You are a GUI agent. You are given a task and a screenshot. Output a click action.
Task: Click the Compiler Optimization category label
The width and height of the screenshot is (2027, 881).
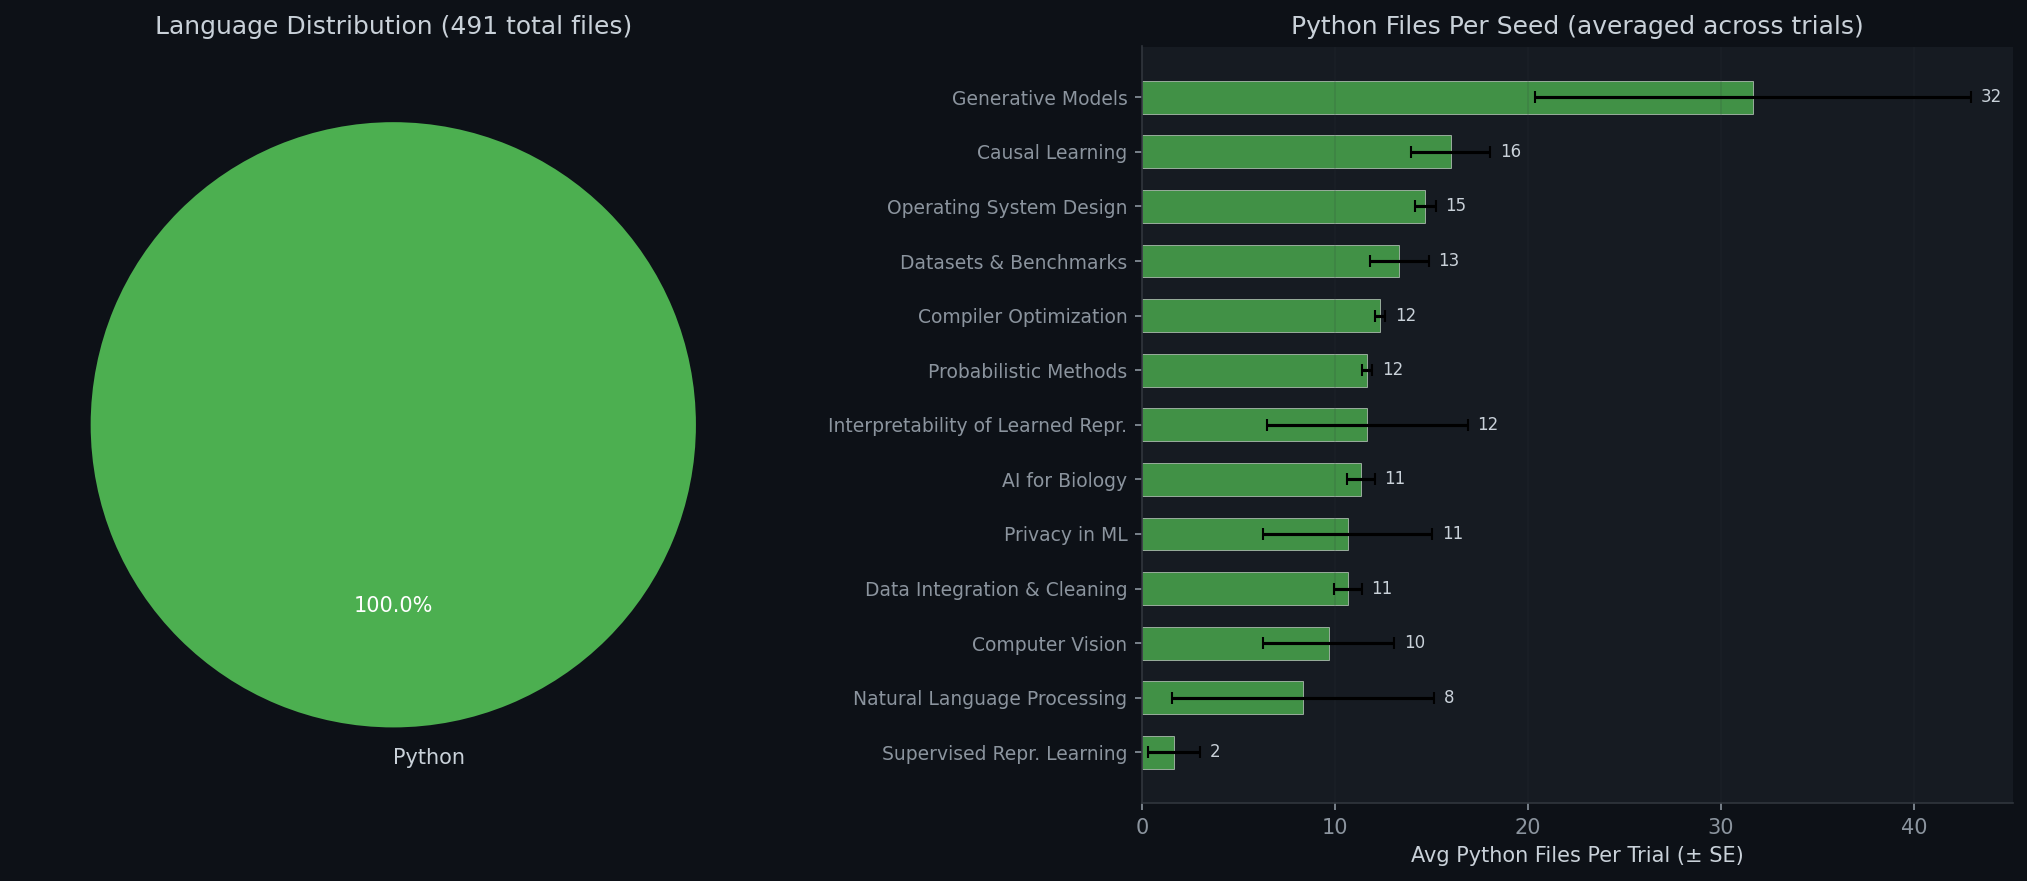(x=1021, y=316)
